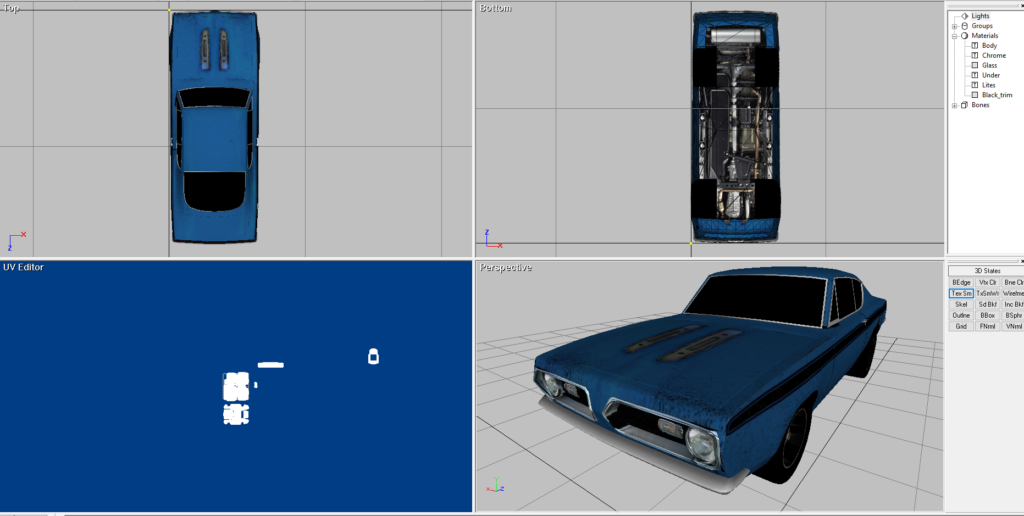This screenshot has height=516, width=1024.
Task: Click the Chrome material texture icon
Action: pyautogui.click(x=974, y=56)
